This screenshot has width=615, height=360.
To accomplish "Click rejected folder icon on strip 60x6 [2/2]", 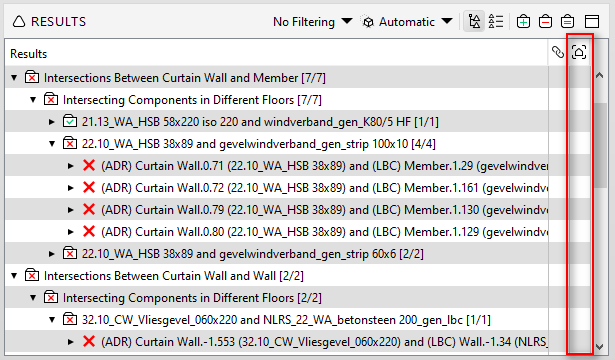I will click(x=70, y=253).
